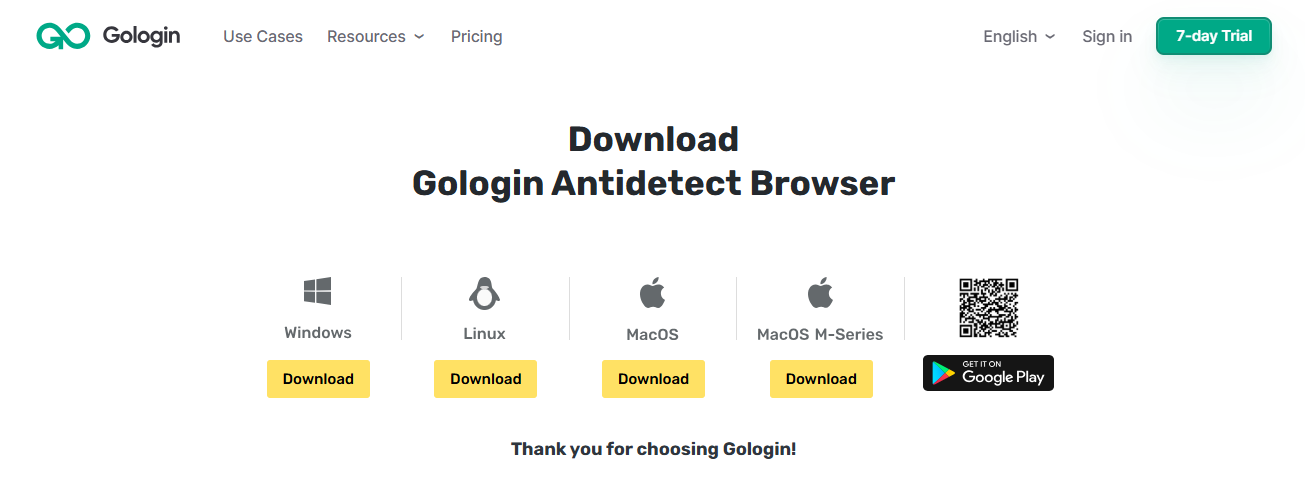Screen dimensions: 1305x485
Task: Click the MacOS M-Series Apple icon
Action: tap(820, 293)
